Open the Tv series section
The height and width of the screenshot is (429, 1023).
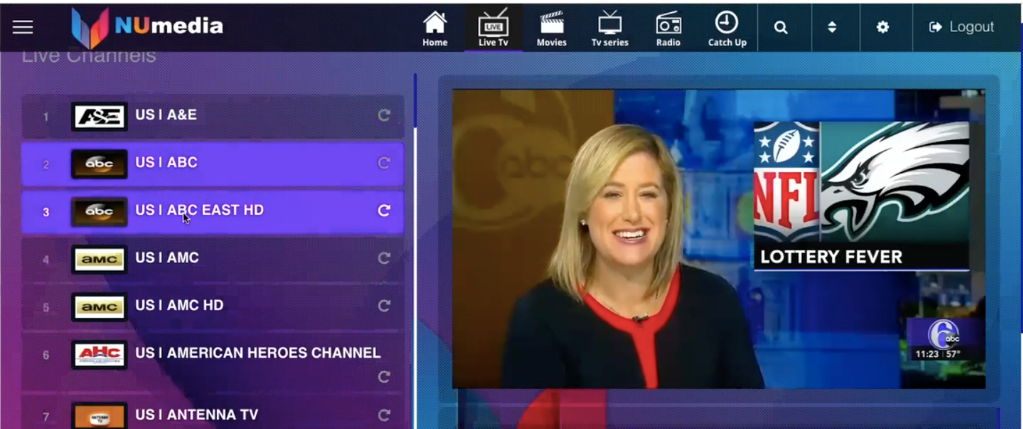click(610, 29)
